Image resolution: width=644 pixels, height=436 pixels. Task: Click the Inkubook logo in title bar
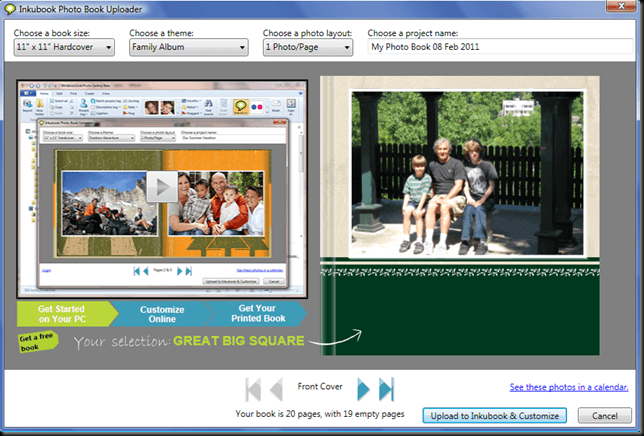click(9, 9)
